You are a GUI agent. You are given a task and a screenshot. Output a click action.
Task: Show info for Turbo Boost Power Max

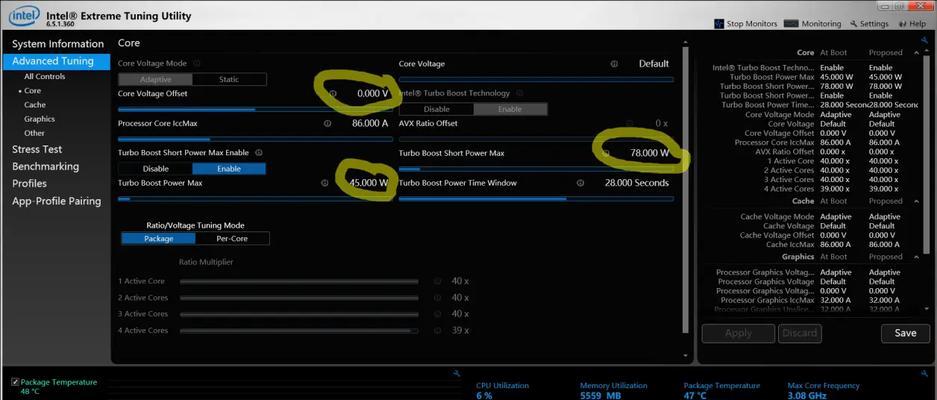[x=324, y=183]
